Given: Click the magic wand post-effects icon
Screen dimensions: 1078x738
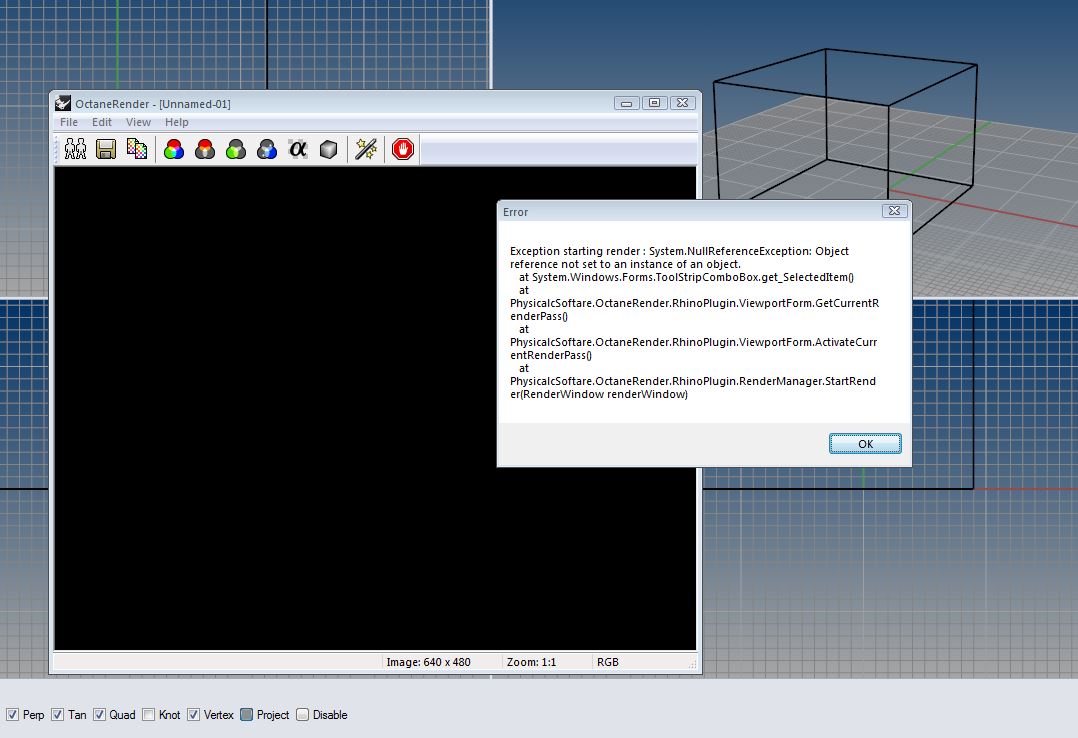Looking at the screenshot, I should click(x=366, y=149).
